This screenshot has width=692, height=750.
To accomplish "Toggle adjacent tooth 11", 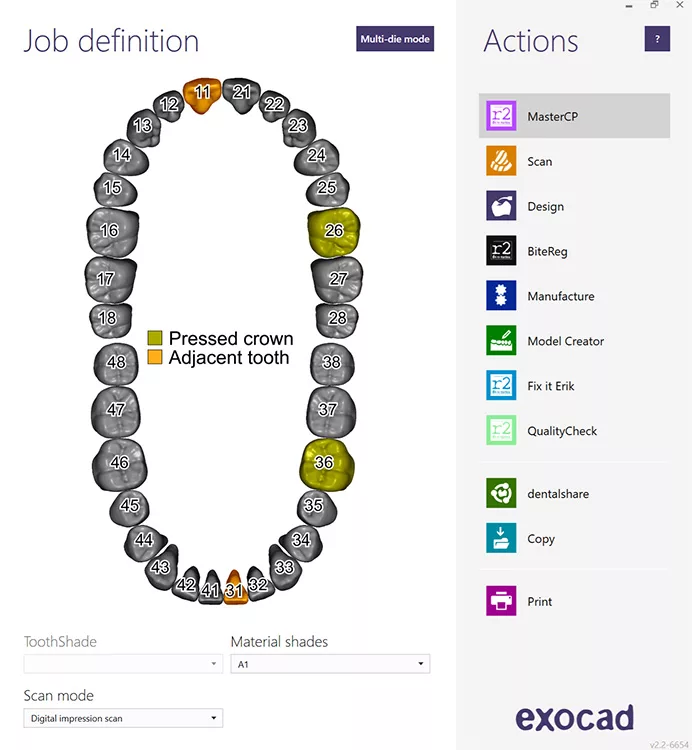I will pyautogui.click(x=203, y=93).
